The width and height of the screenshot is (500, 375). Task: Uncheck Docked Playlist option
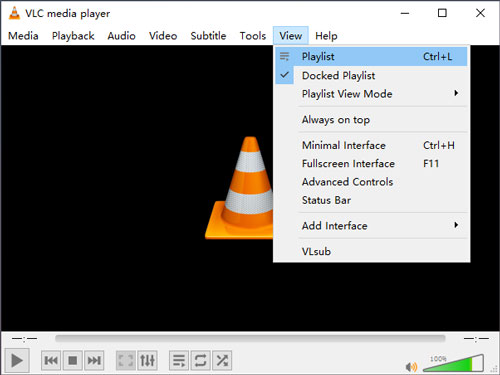tap(372, 75)
